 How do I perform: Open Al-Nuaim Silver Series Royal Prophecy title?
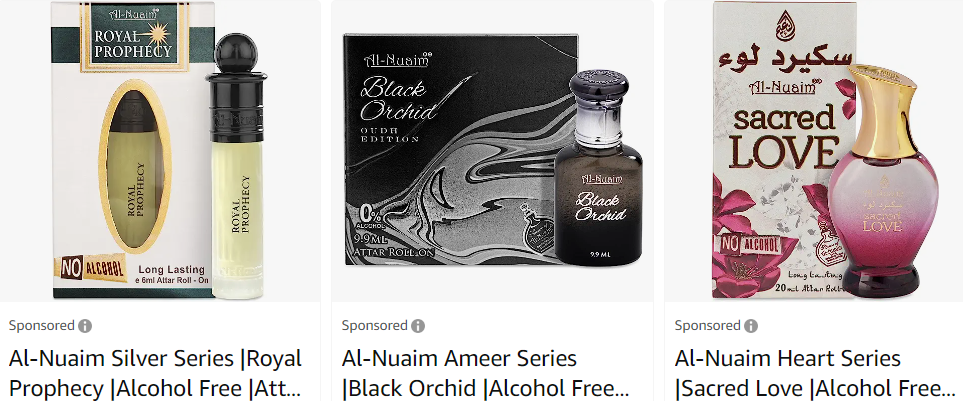tap(155, 373)
